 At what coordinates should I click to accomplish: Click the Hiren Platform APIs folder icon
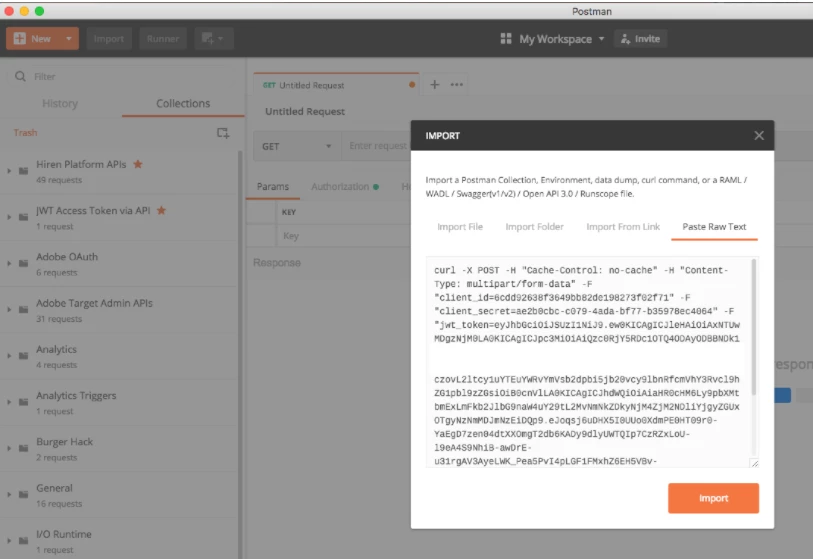(x=23, y=171)
